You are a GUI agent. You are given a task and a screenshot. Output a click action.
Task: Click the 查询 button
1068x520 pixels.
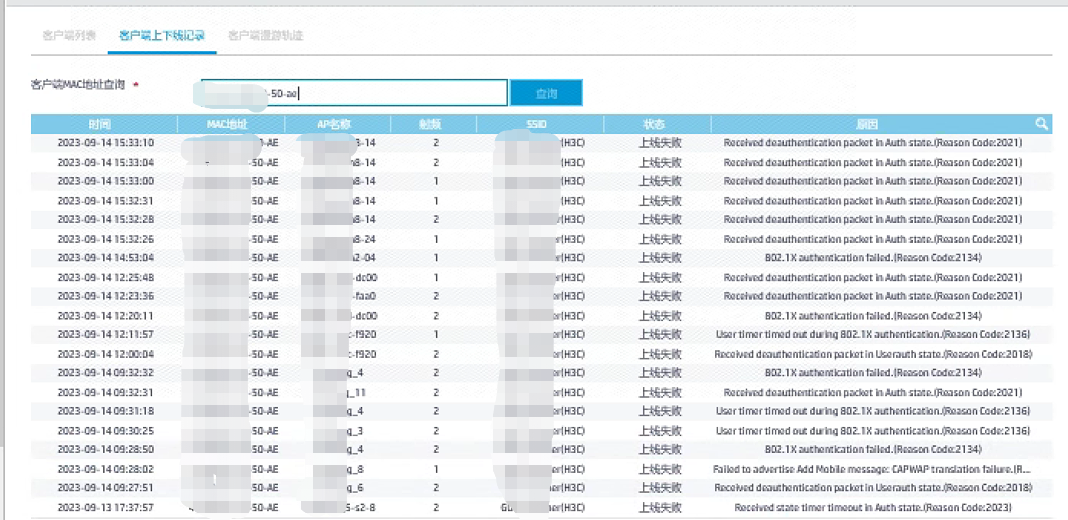pos(546,93)
